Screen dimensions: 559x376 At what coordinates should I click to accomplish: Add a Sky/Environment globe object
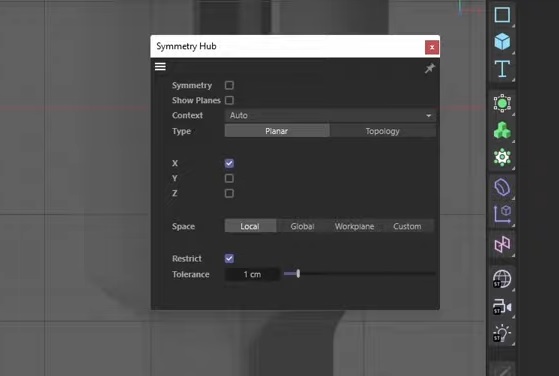[502, 279]
